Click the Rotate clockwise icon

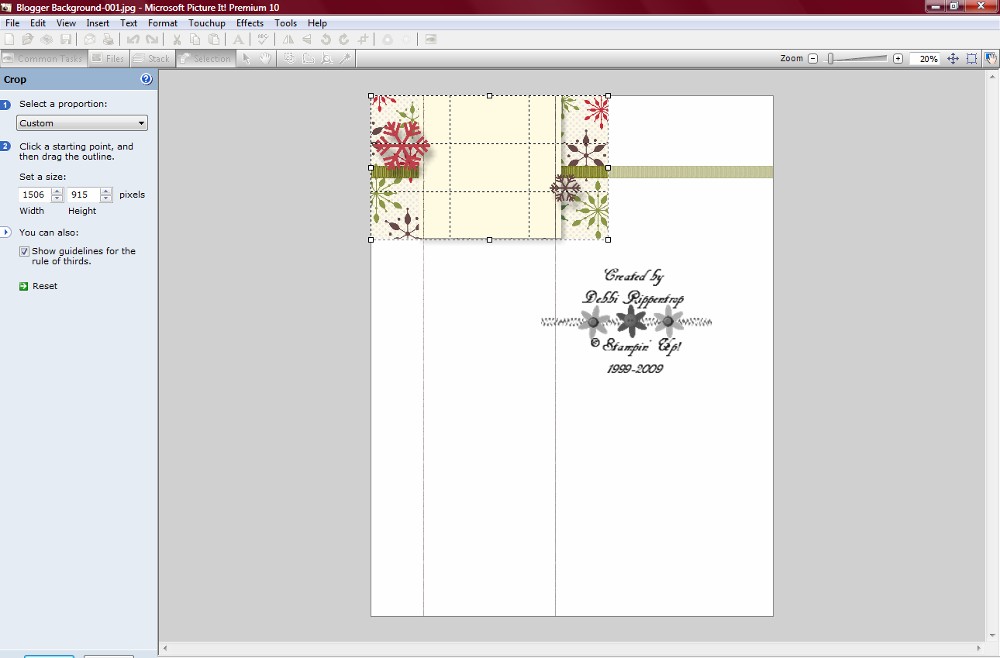click(344, 40)
